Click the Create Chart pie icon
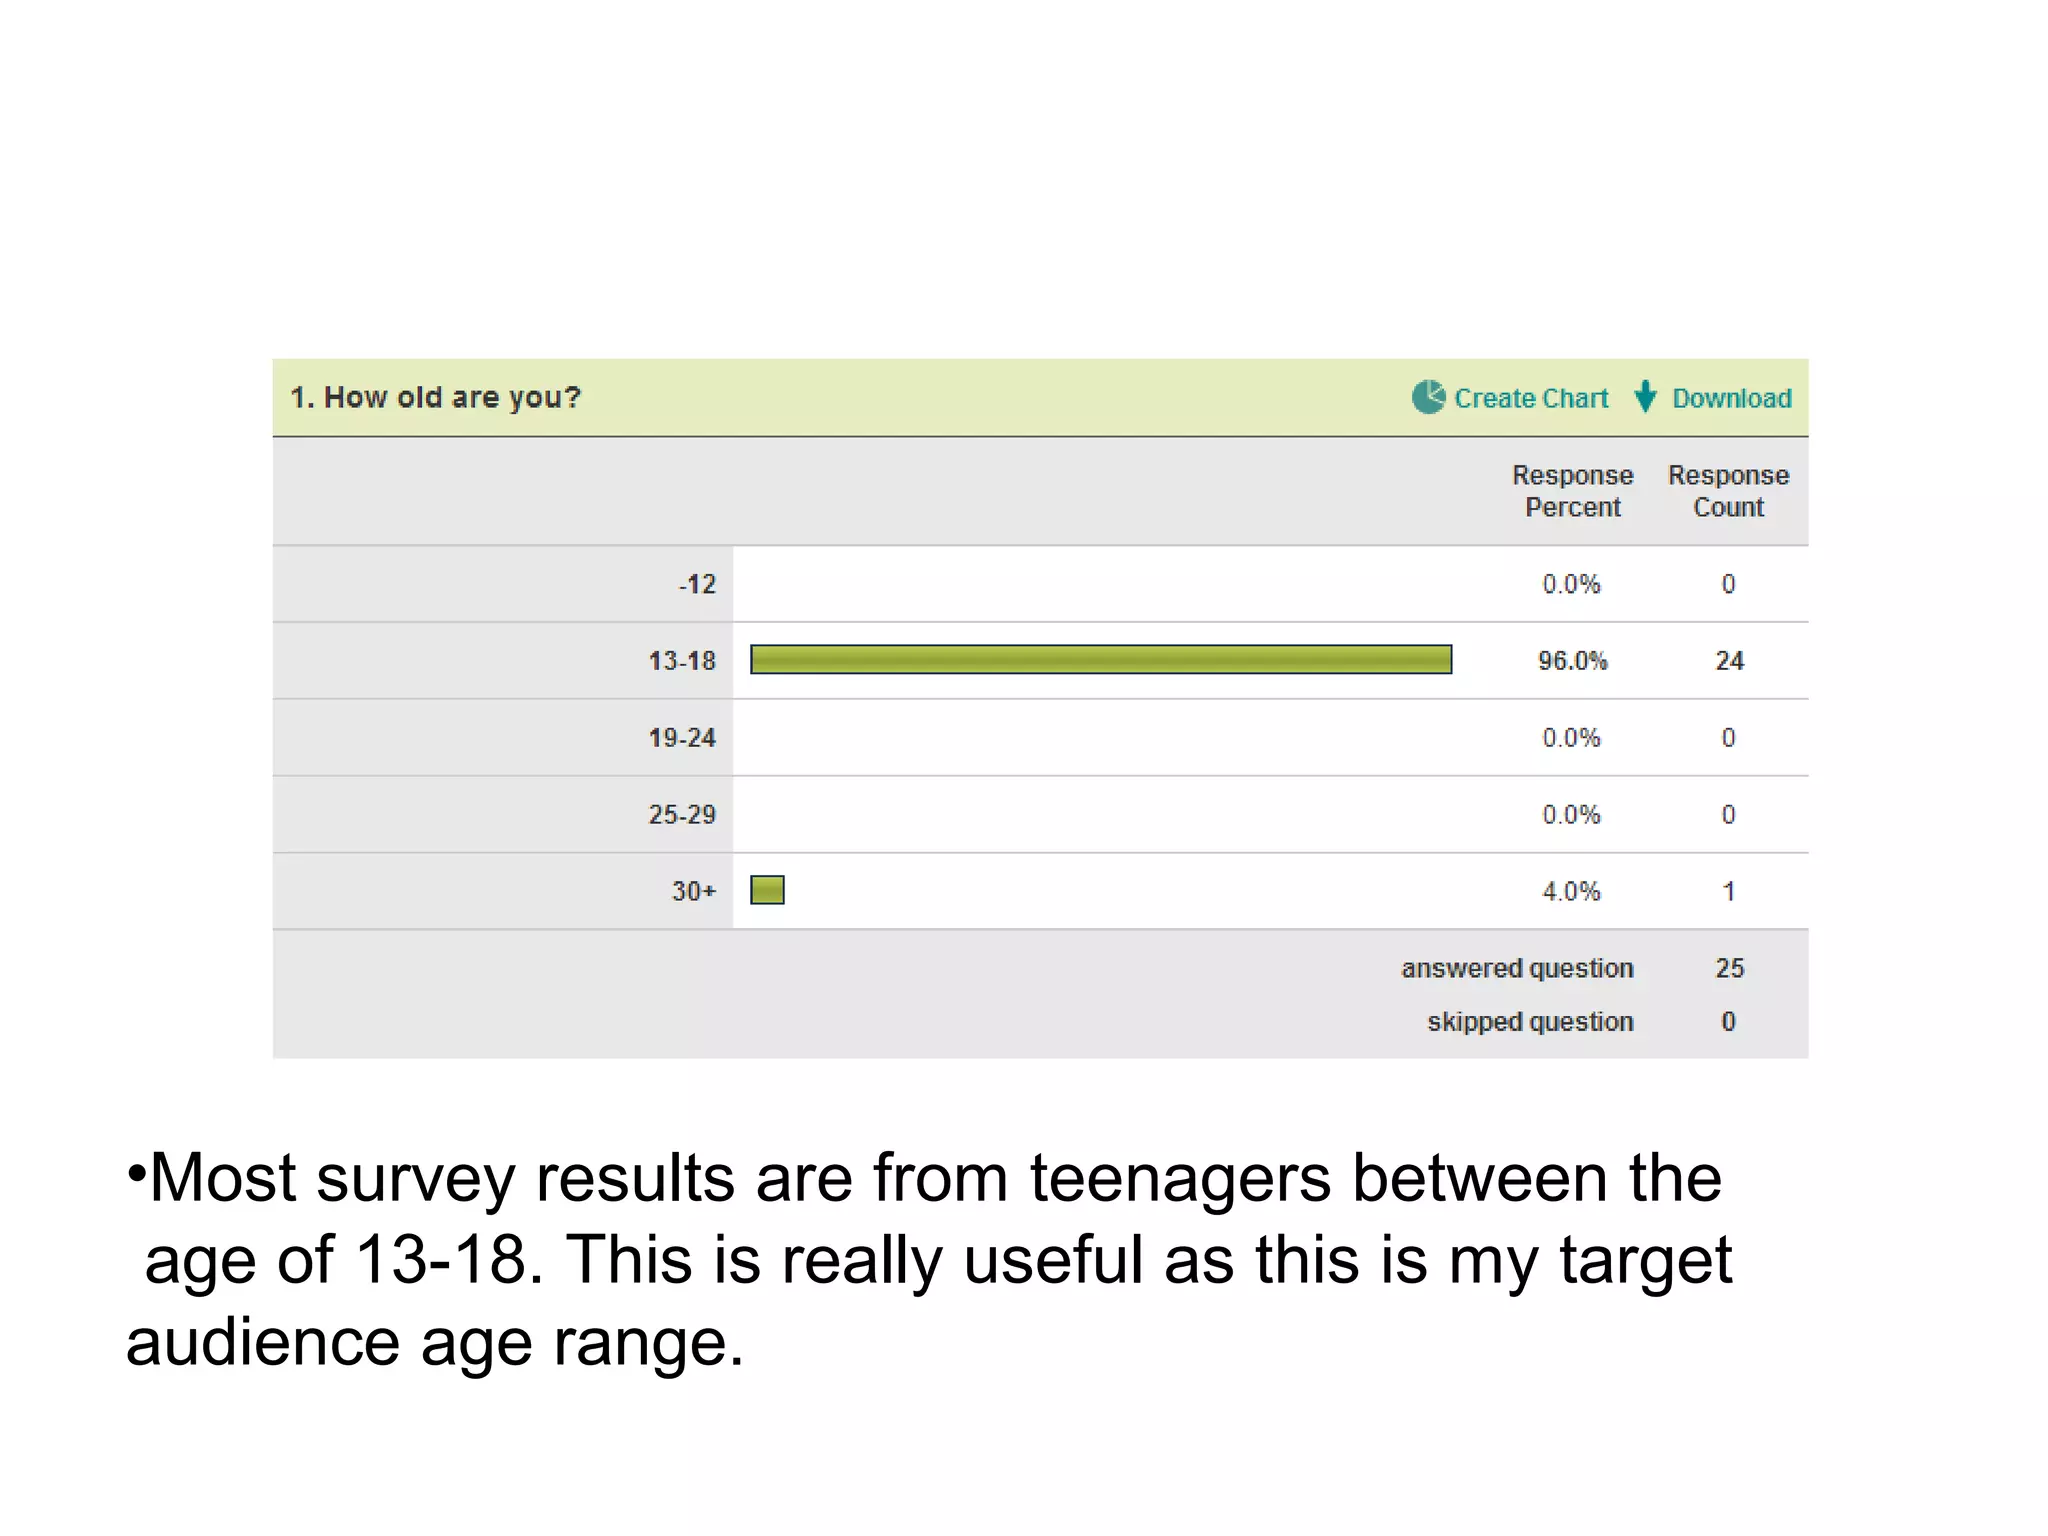 [x=1428, y=397]
